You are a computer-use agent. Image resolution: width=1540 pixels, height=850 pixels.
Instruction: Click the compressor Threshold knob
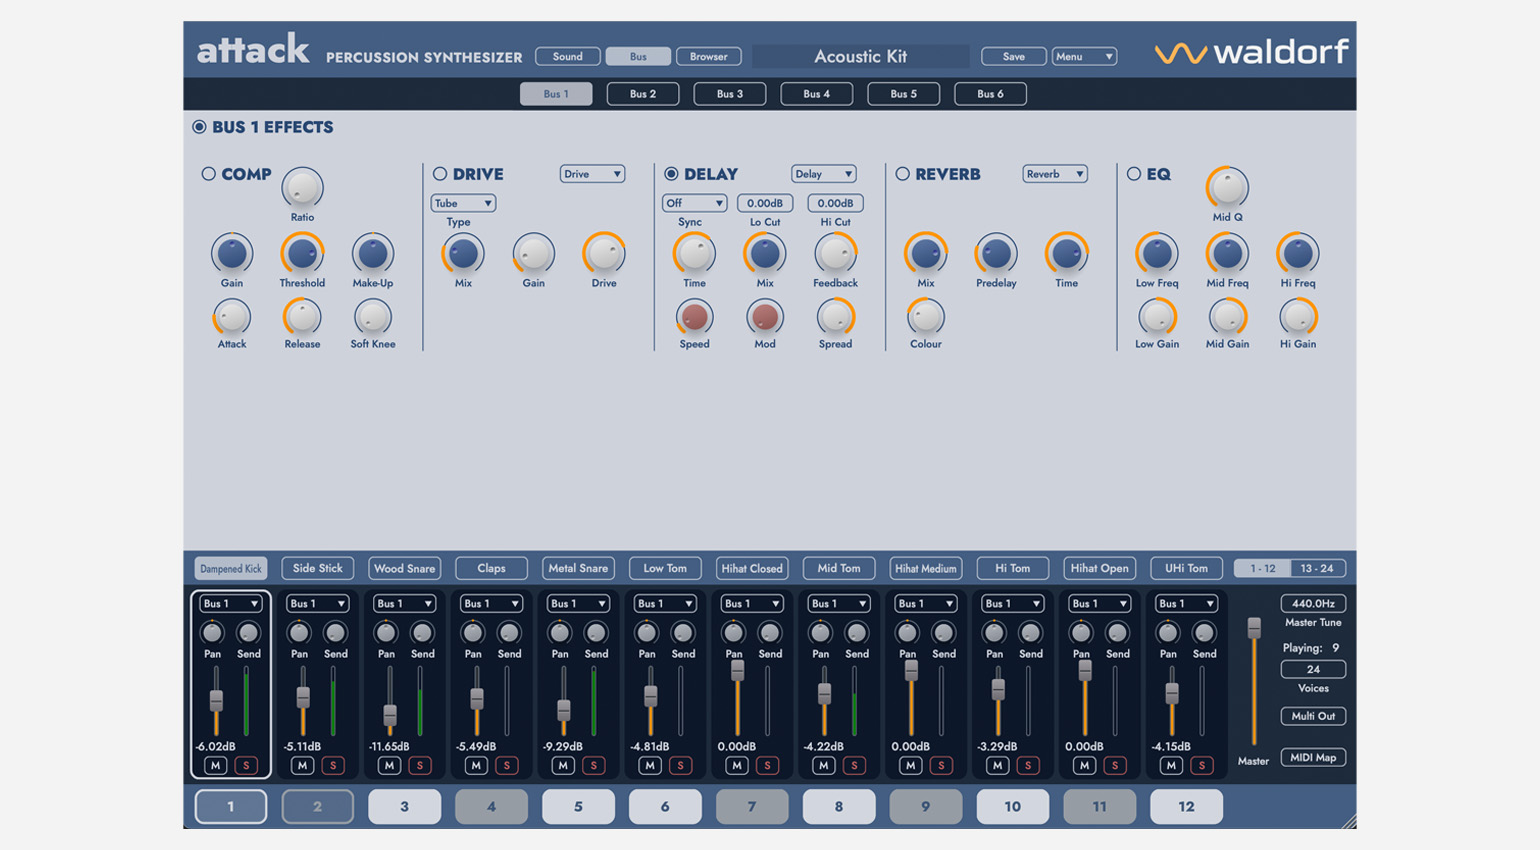[302, 254]
